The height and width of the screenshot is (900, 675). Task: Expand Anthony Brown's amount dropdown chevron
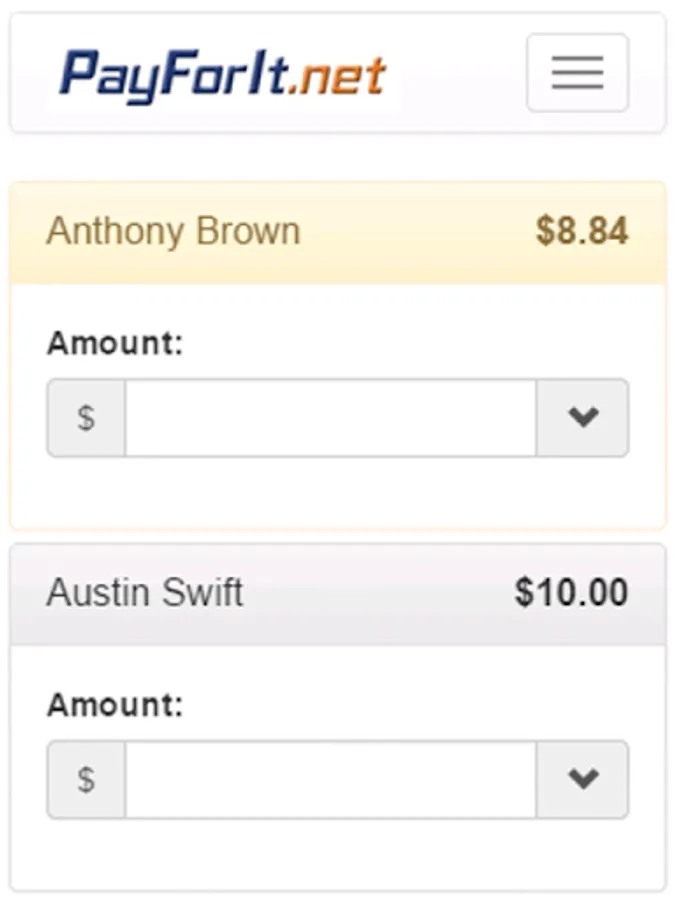click(582, 417)
